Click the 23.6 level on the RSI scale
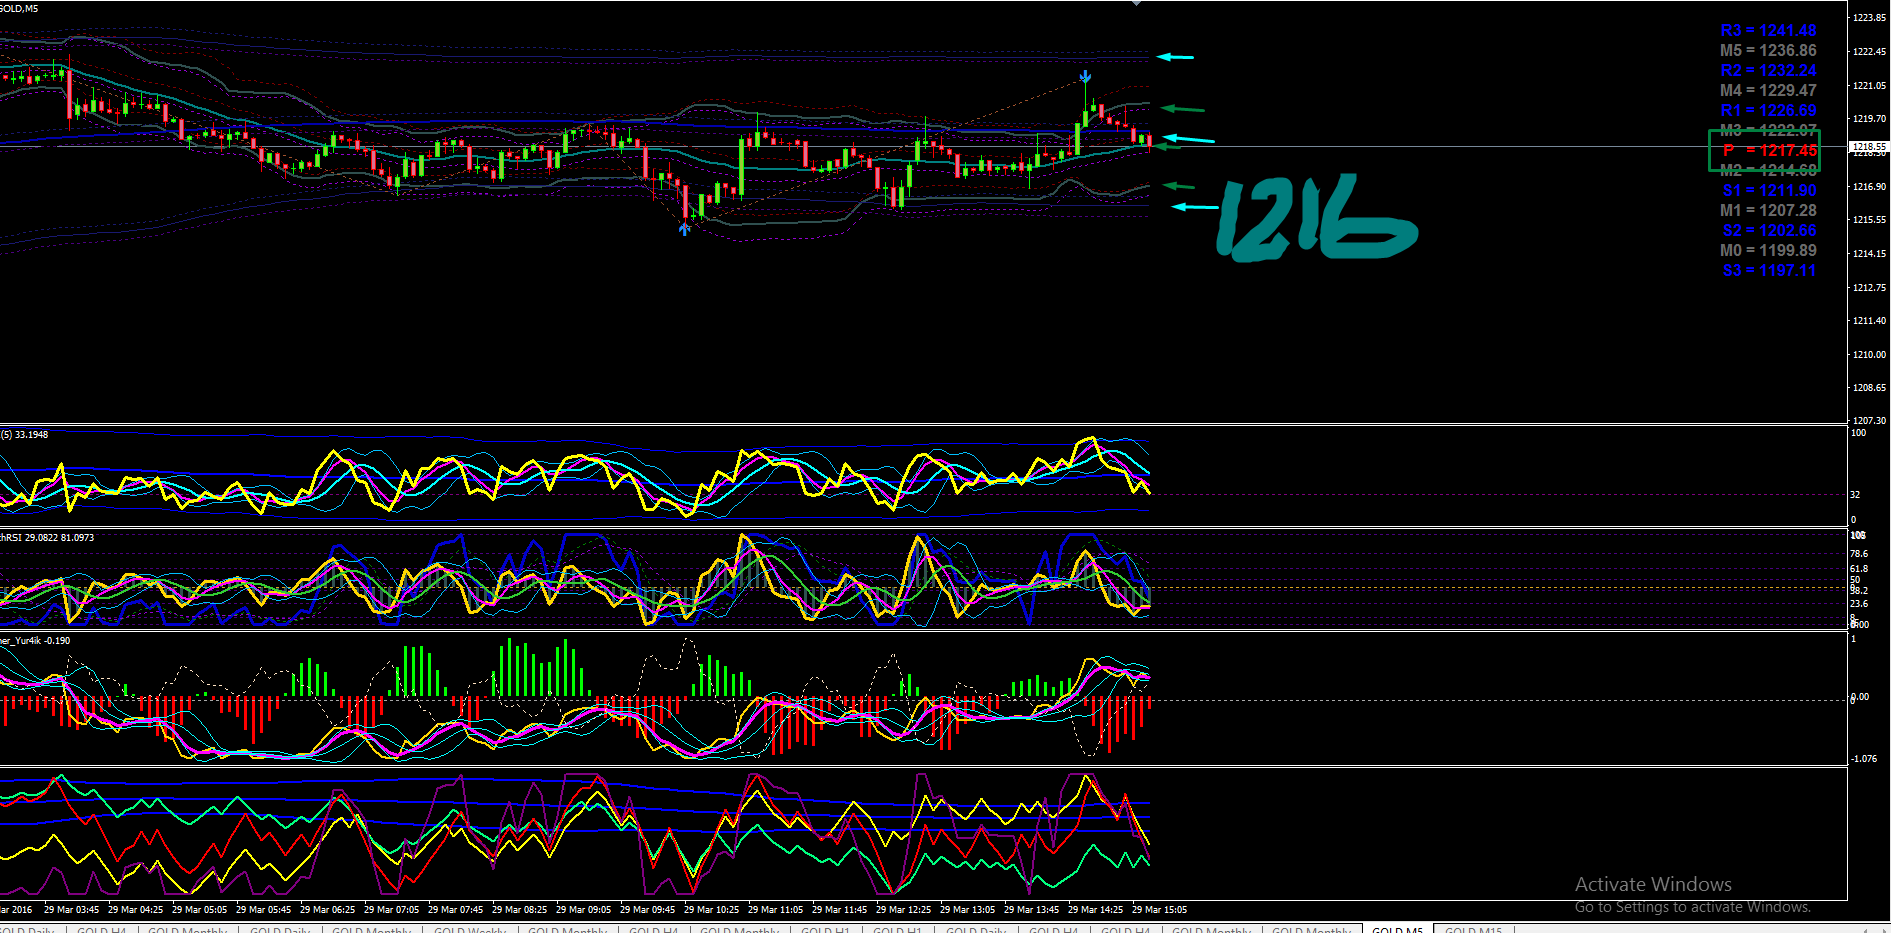This screenshot has width=1891, height=933. pyautogui.click(x=1859, y=604)
